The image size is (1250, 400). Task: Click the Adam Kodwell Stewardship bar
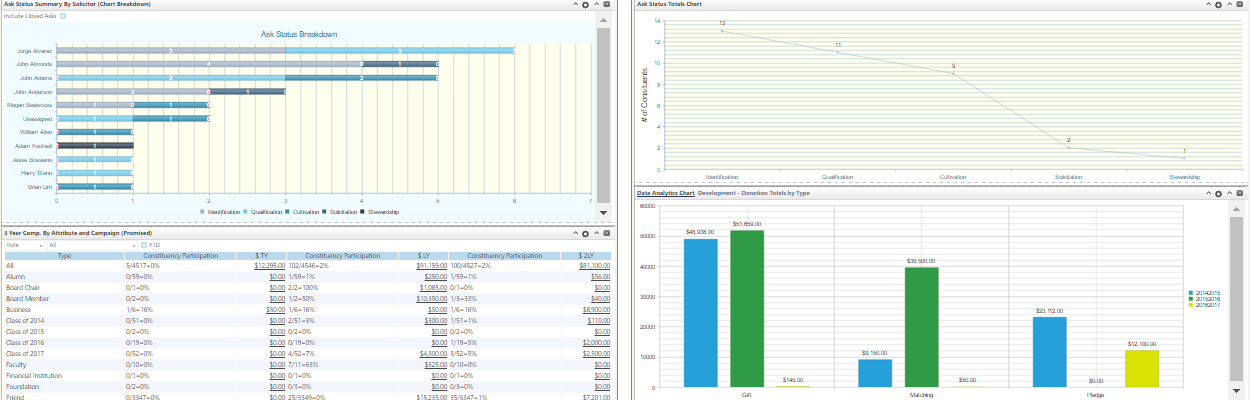click(x=95, y=146)
